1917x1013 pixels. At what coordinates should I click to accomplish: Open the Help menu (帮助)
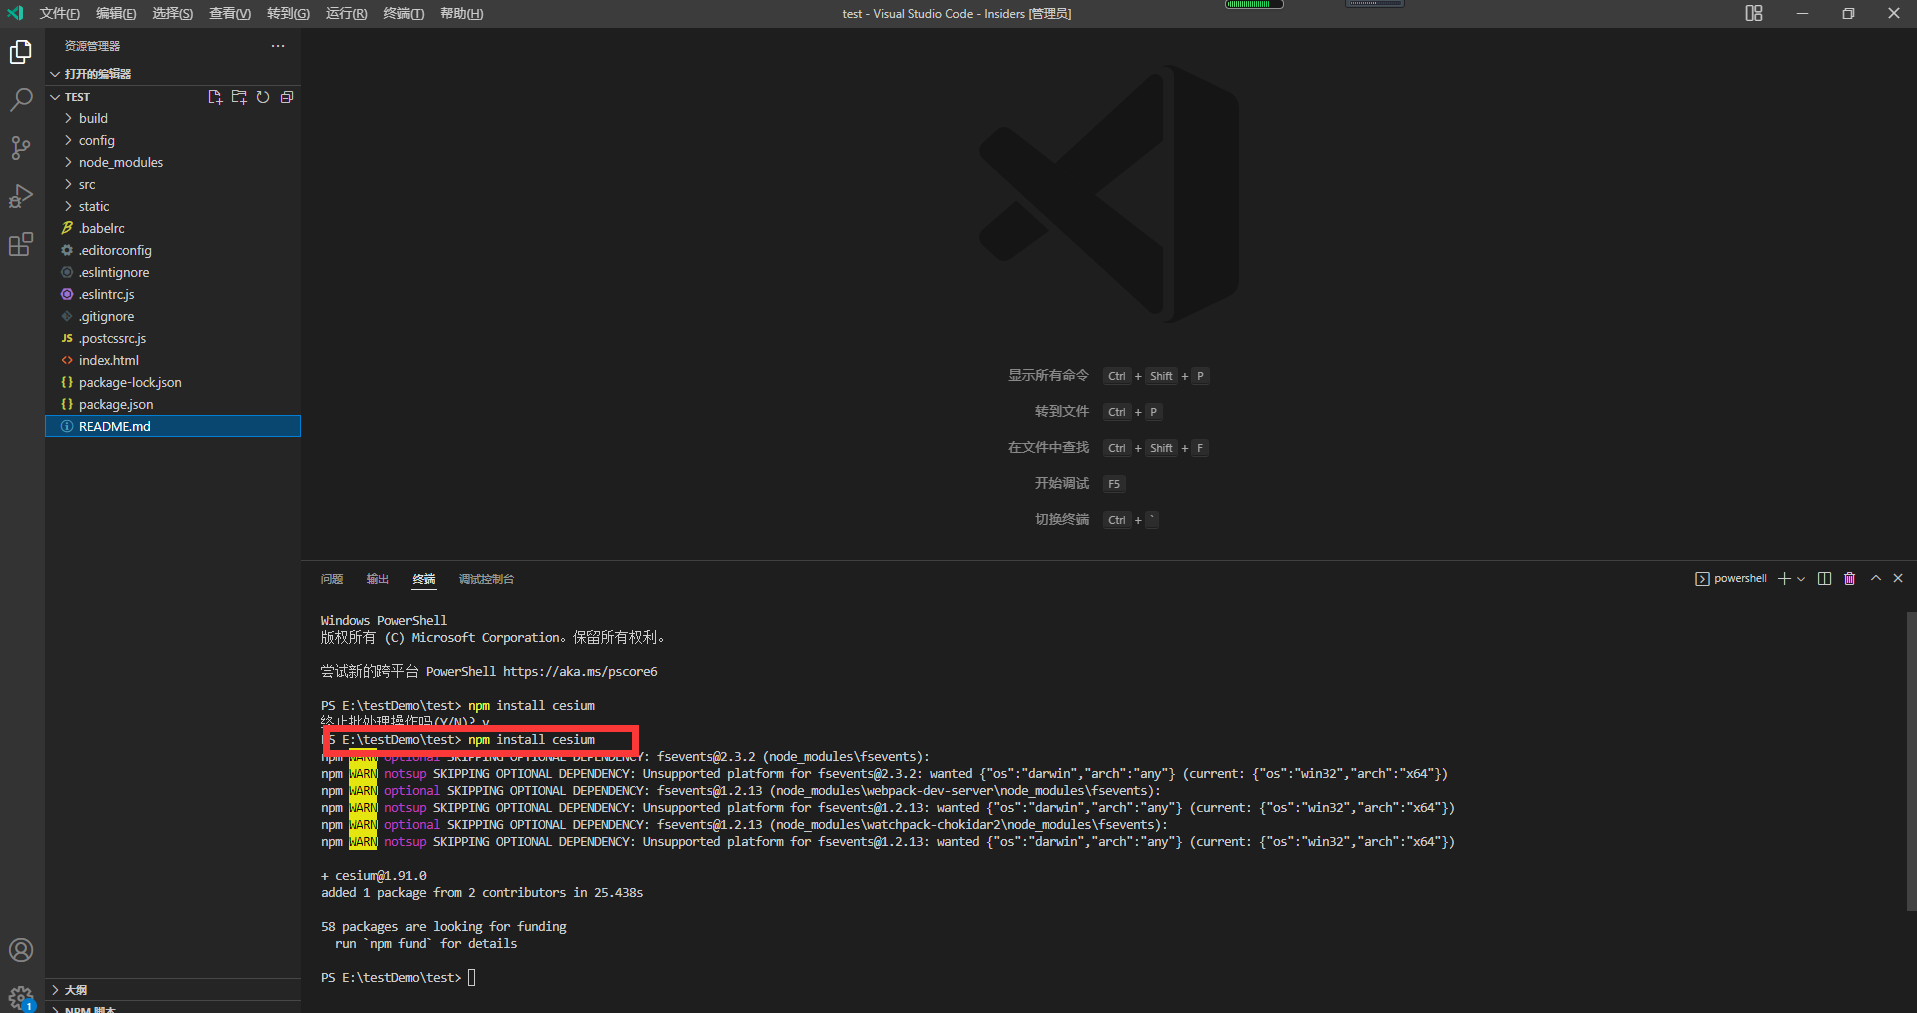click(461, 13)
